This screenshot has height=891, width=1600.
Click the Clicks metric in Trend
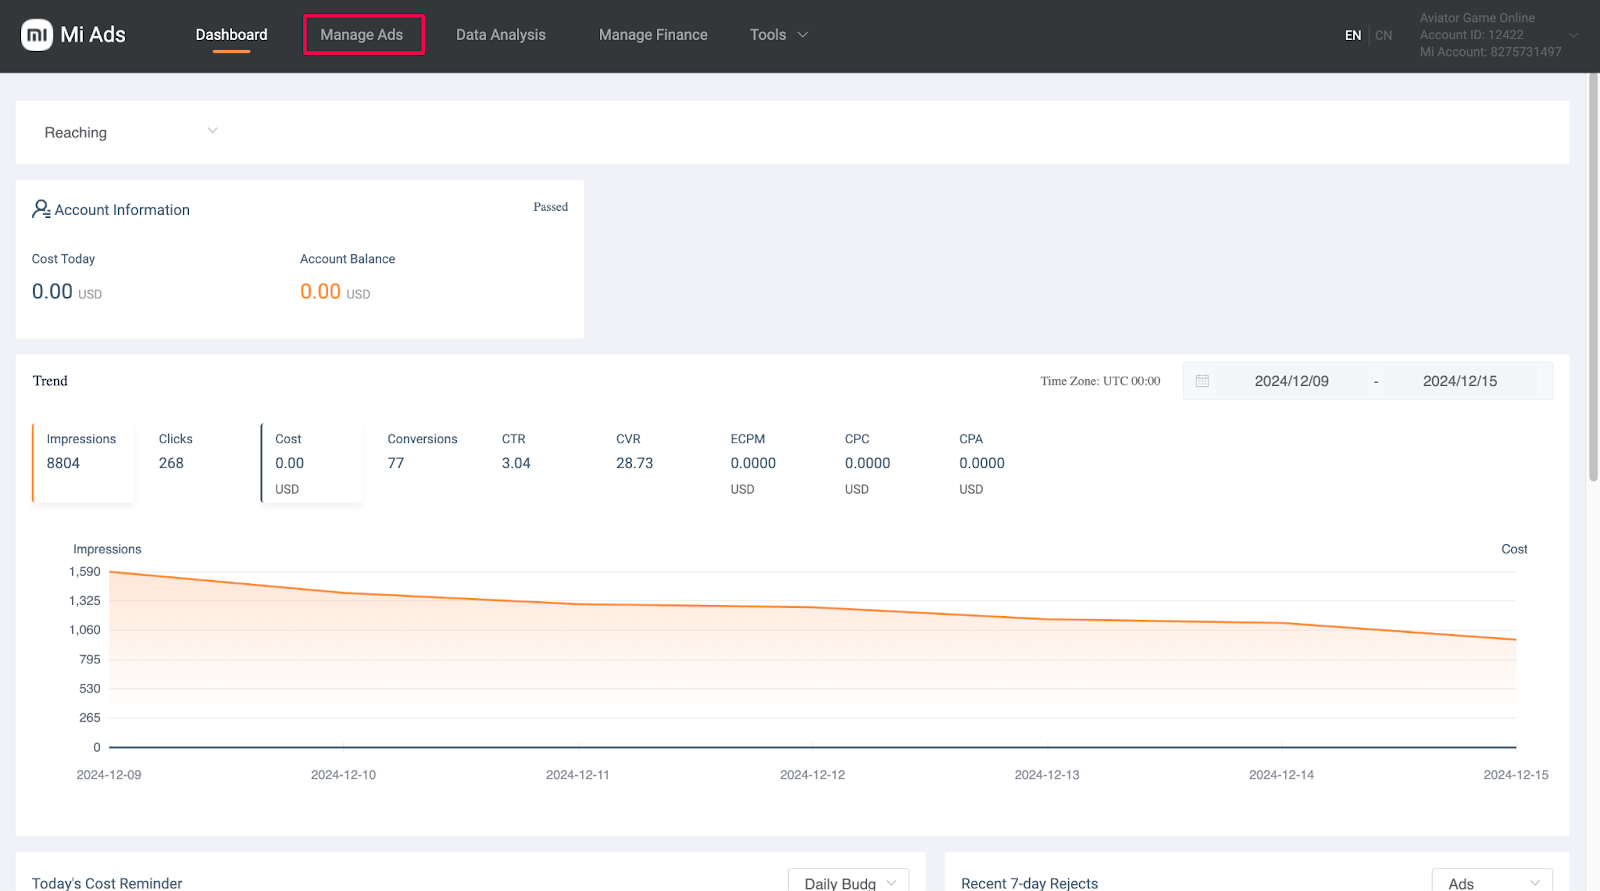[x=175, y=452]
